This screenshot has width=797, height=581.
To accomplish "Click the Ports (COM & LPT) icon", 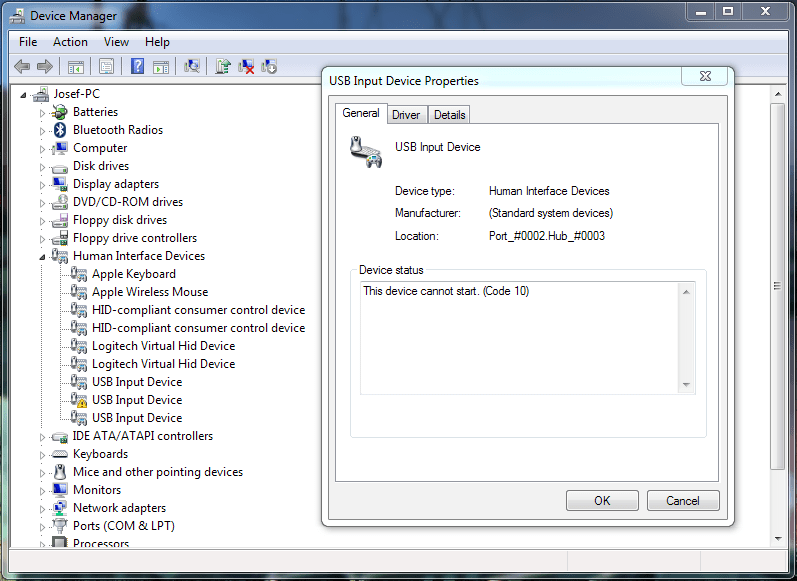I will (60, 526).
